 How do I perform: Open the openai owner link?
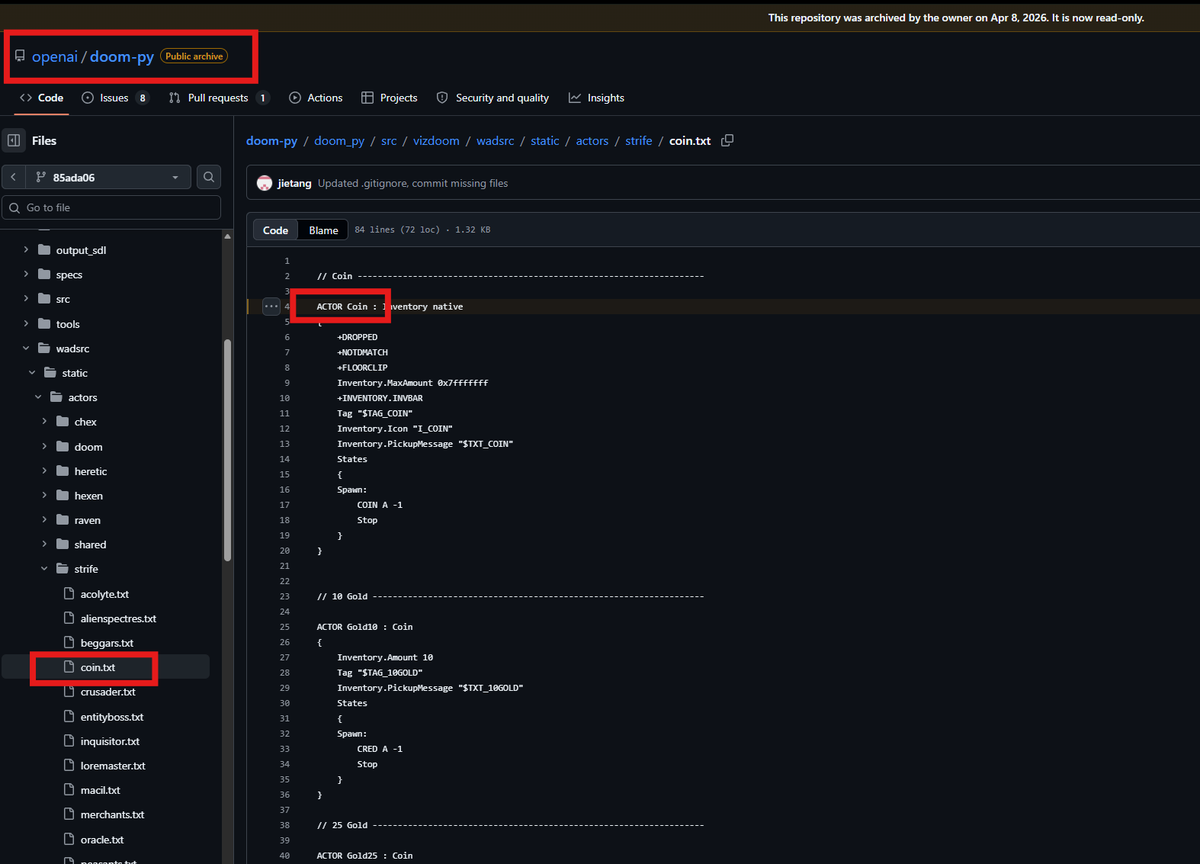(54, 57)
